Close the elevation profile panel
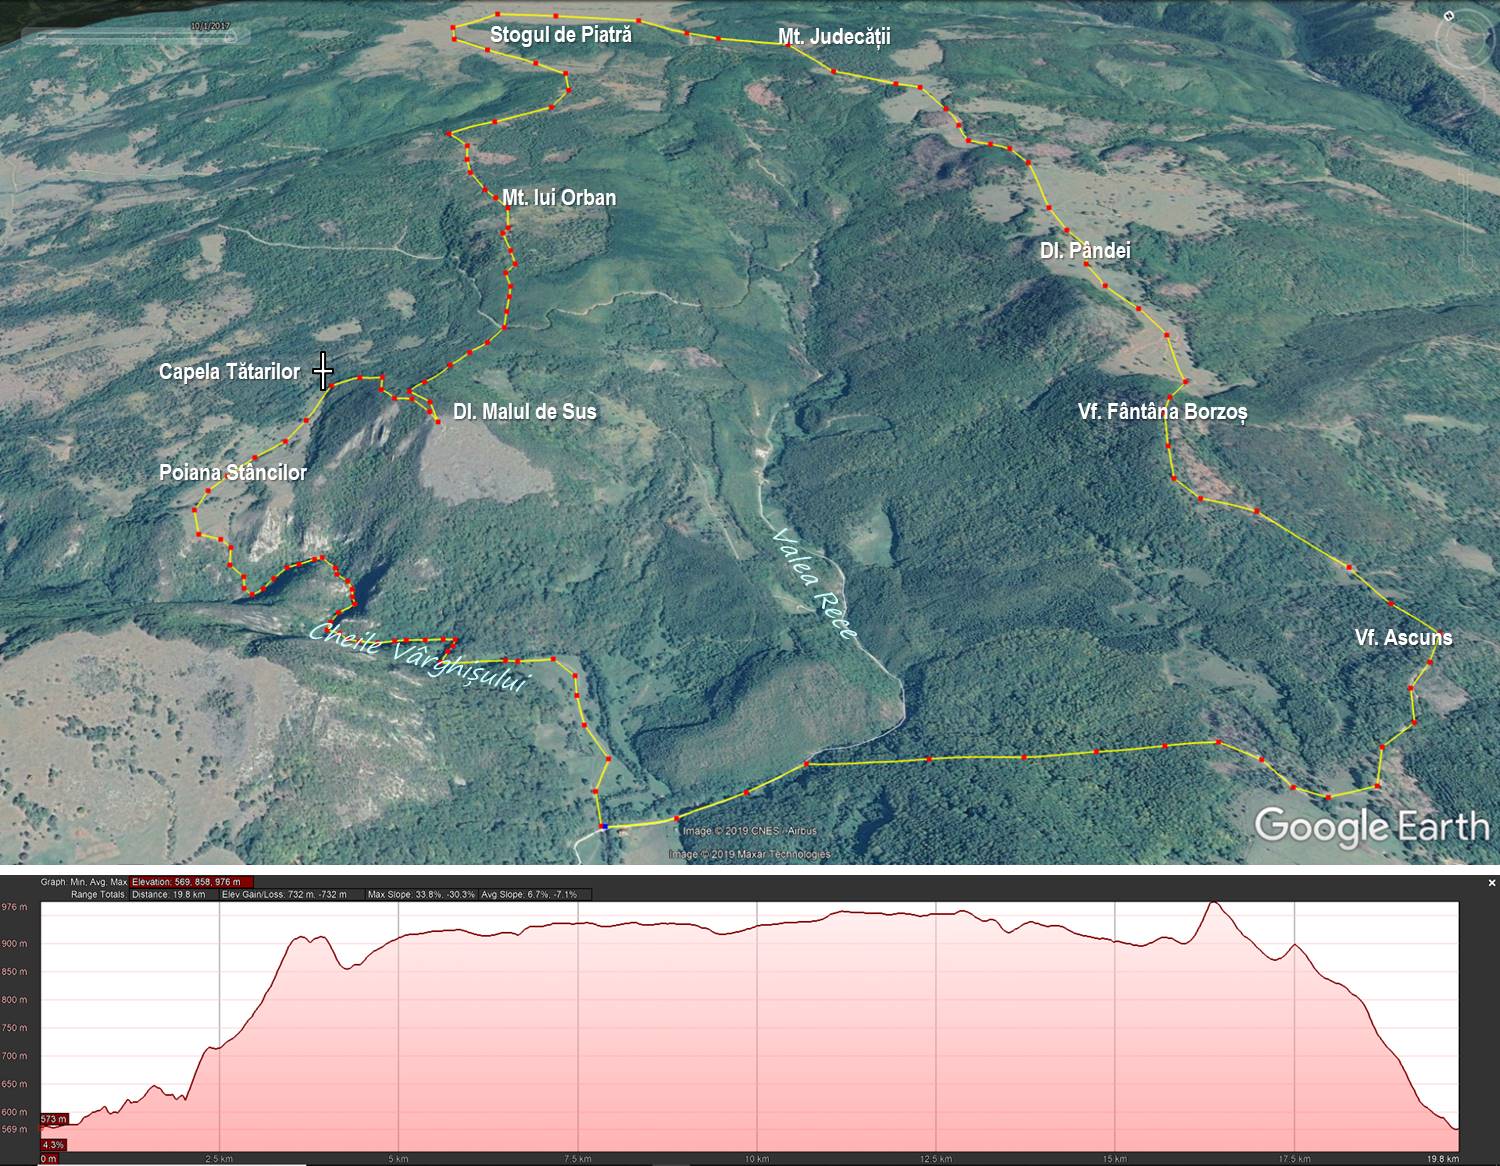This screenshot has height=1166, width=1500. click(x=1492, y=883)
